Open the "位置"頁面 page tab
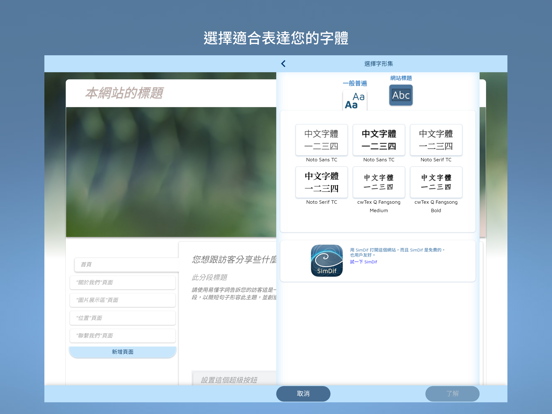The image size is (552, 414). click(x=123, y=318)
